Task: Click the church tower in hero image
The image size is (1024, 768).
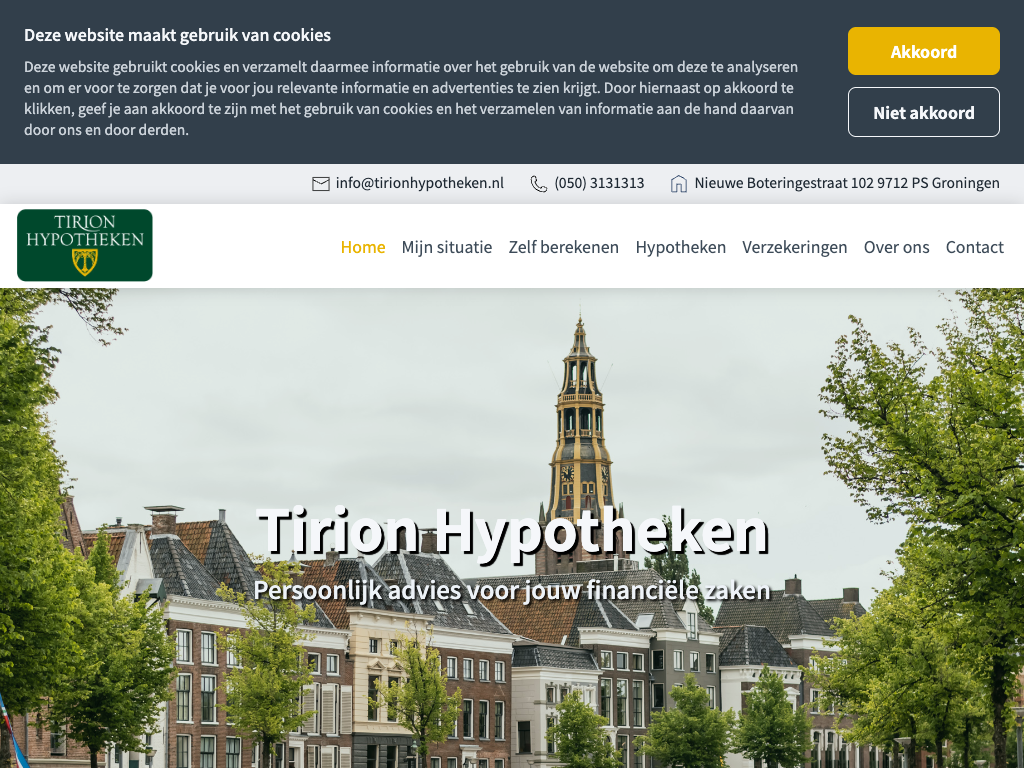Action: point(580,420)
